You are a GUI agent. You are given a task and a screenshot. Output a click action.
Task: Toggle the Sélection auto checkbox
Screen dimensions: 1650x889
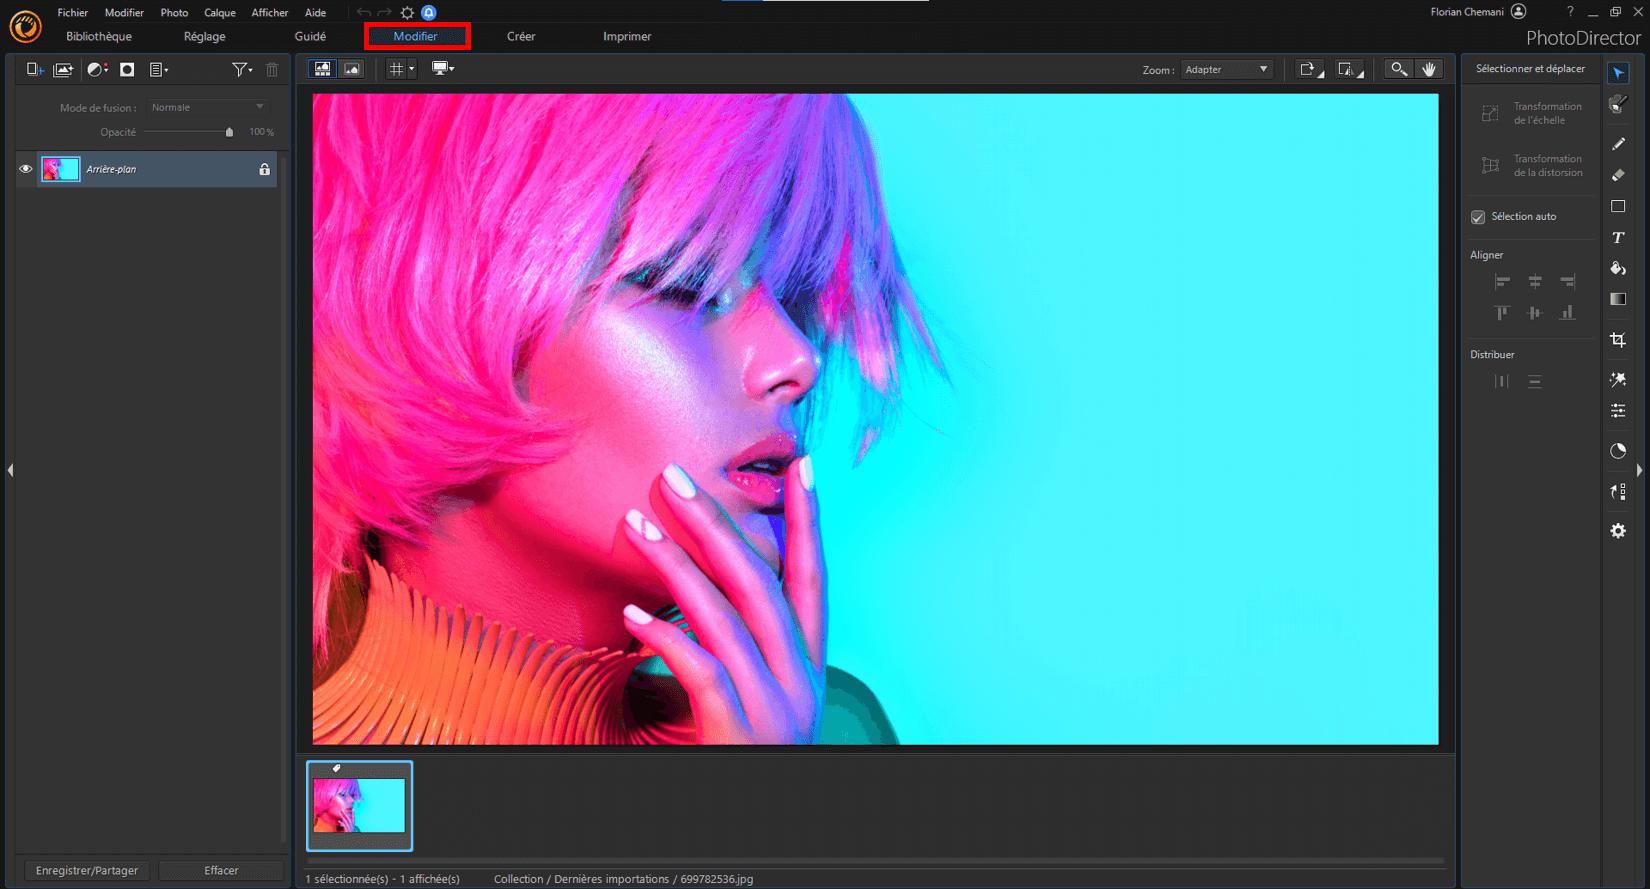tap(1478, 217)
